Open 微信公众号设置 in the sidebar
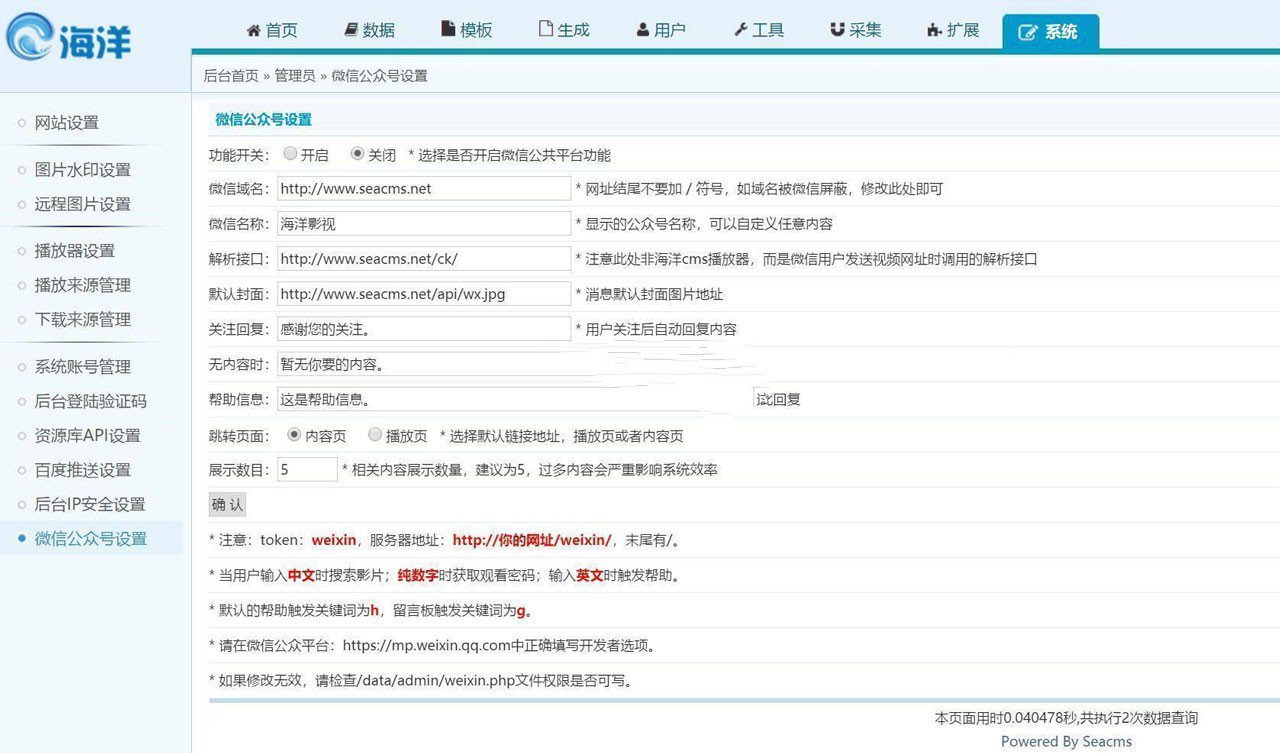1280x753 pixels. pyautogui.click(x=91, y=538)
